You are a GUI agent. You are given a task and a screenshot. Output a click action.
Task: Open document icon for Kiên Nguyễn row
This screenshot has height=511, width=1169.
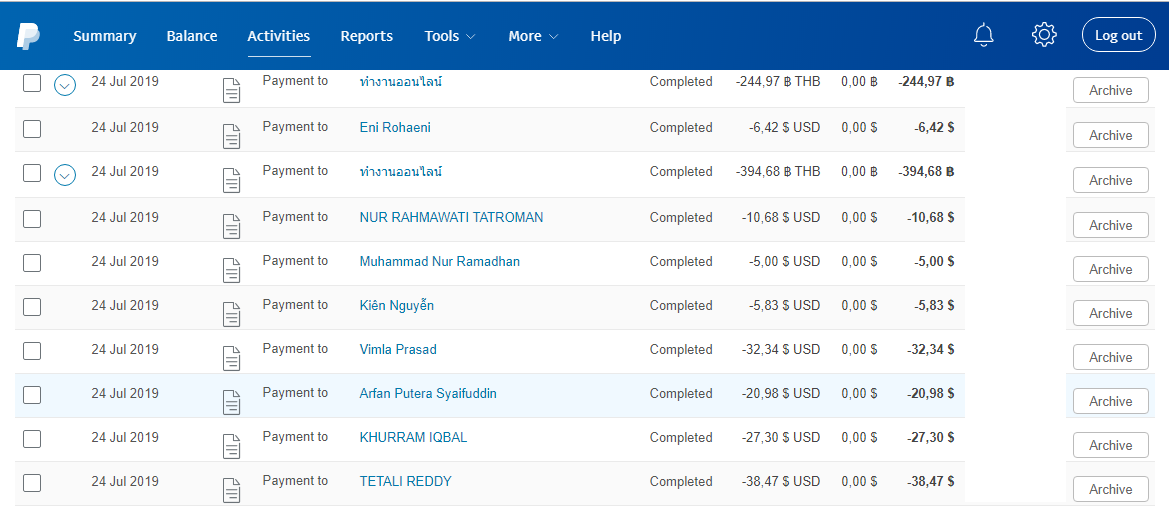pos(233,314)
